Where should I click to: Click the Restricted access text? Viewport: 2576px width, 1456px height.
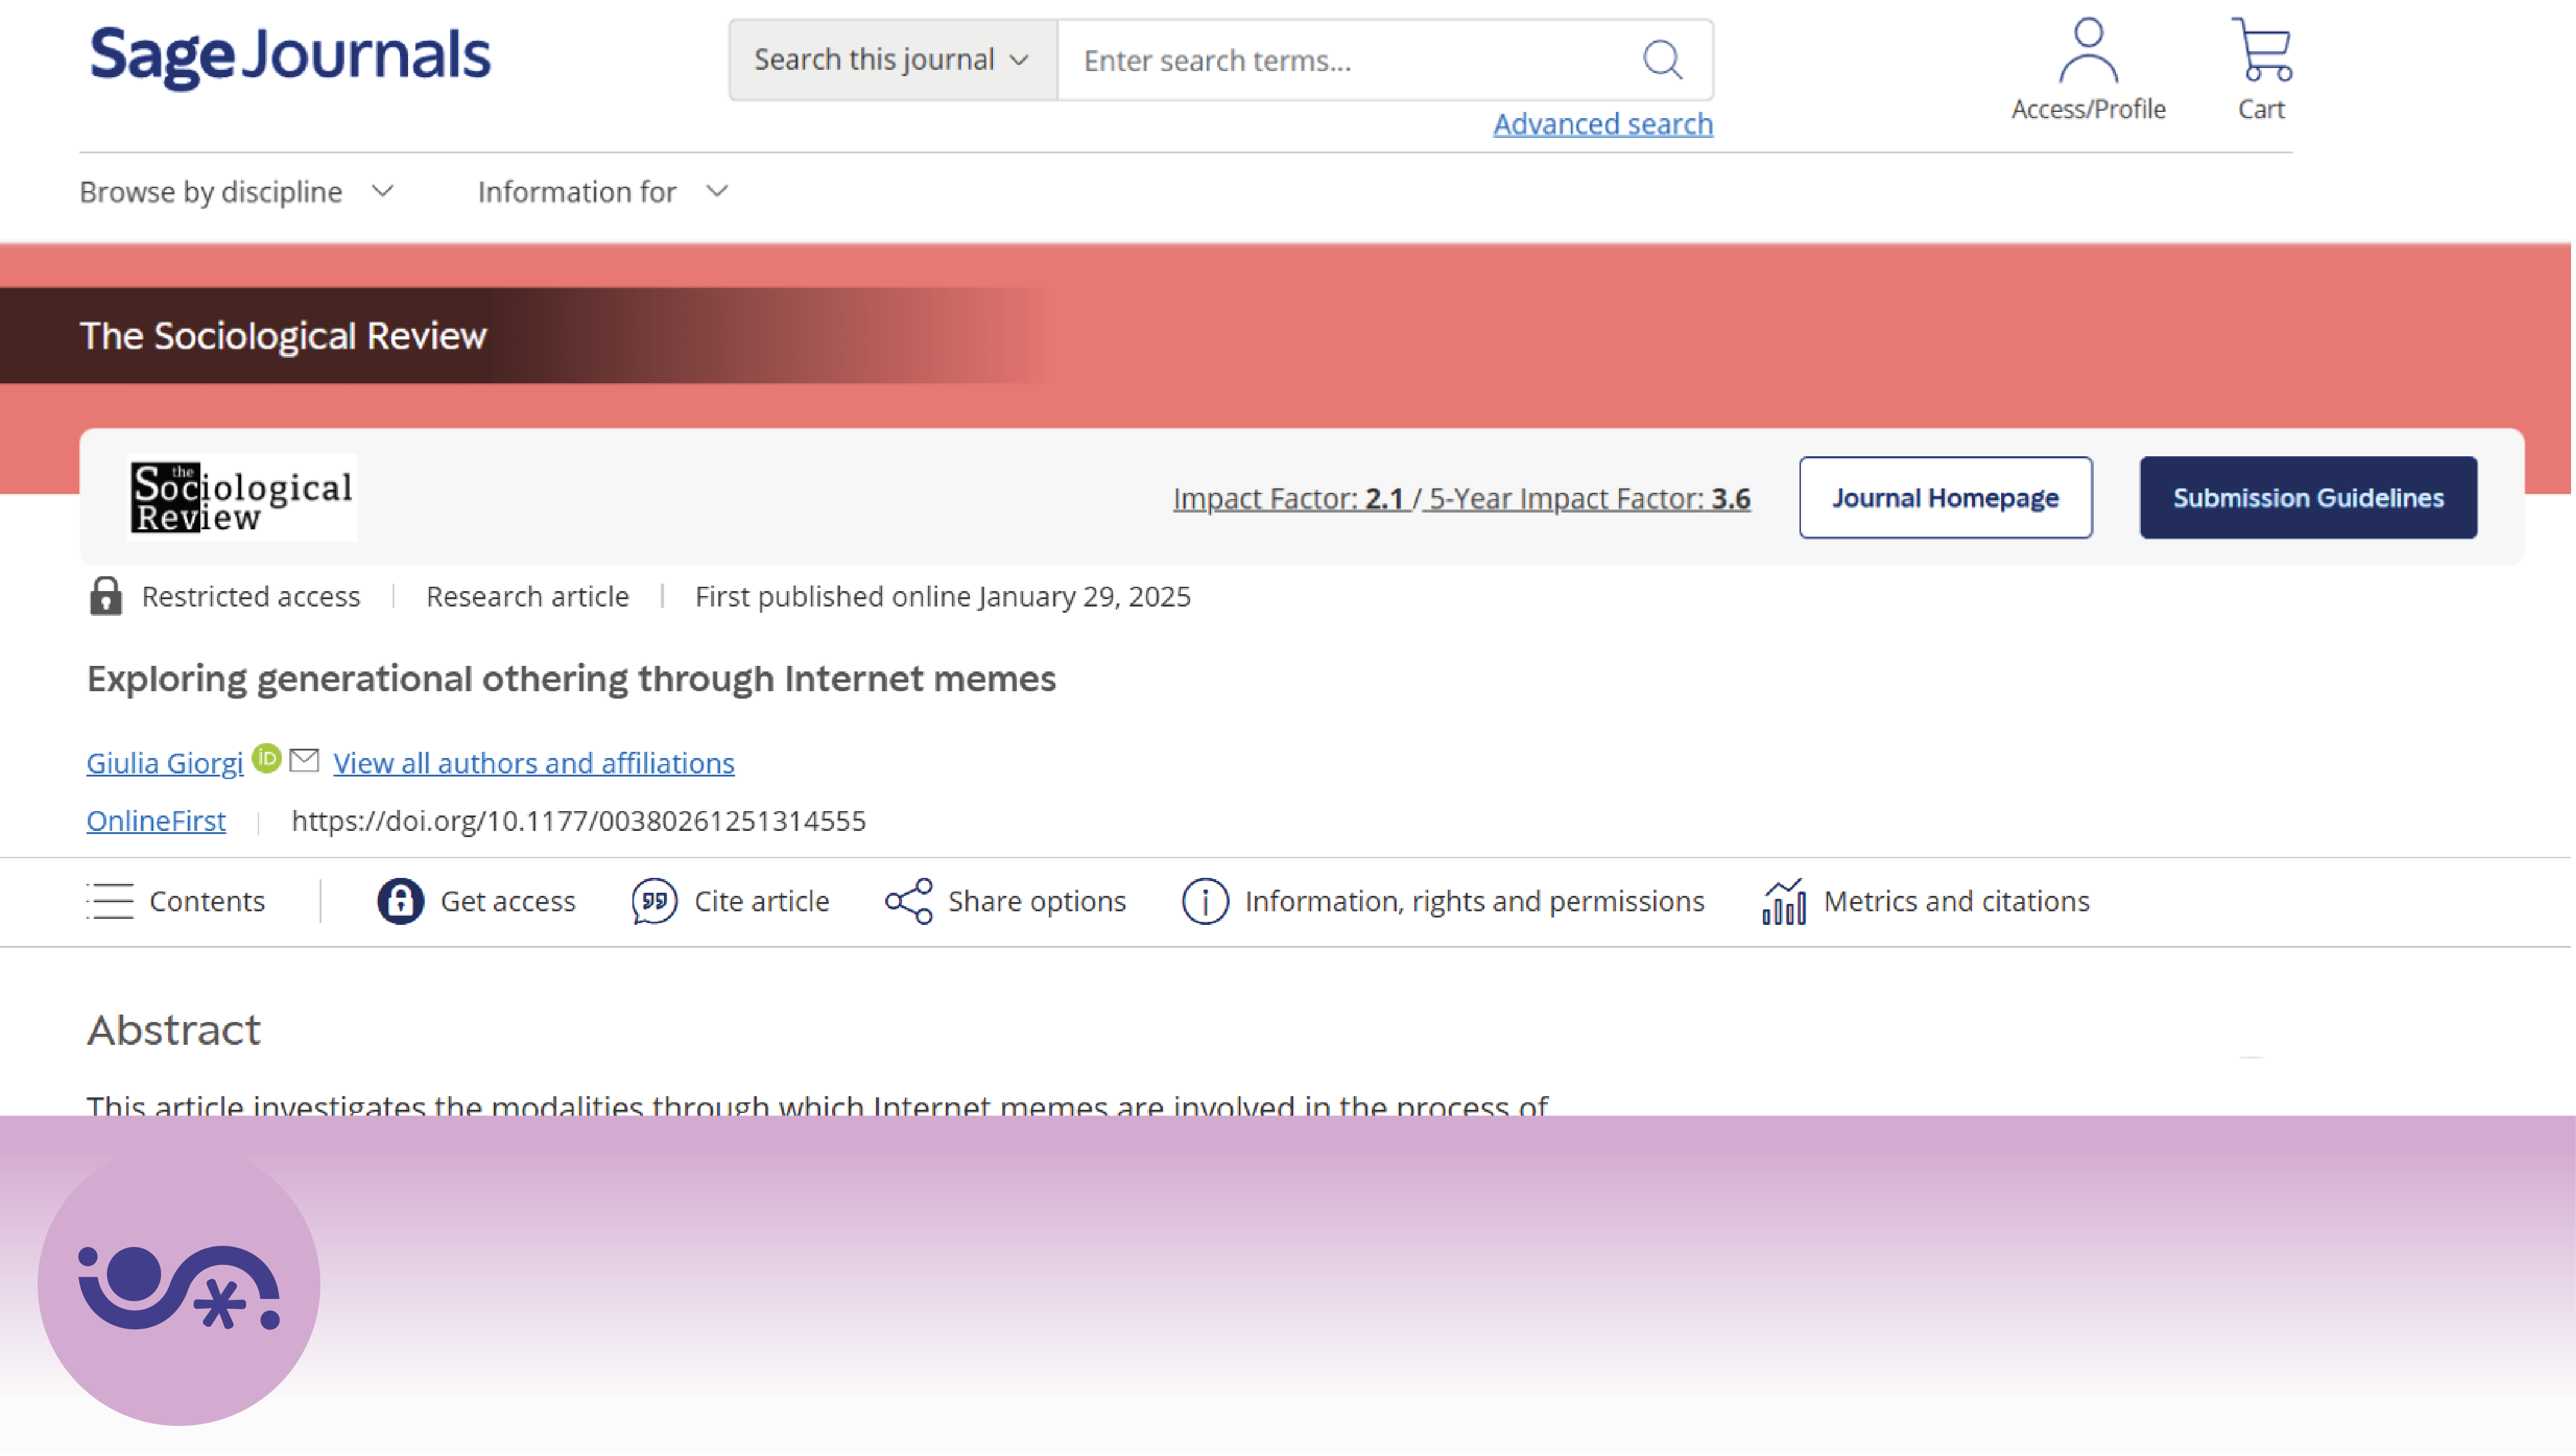[x=251, y=597]
